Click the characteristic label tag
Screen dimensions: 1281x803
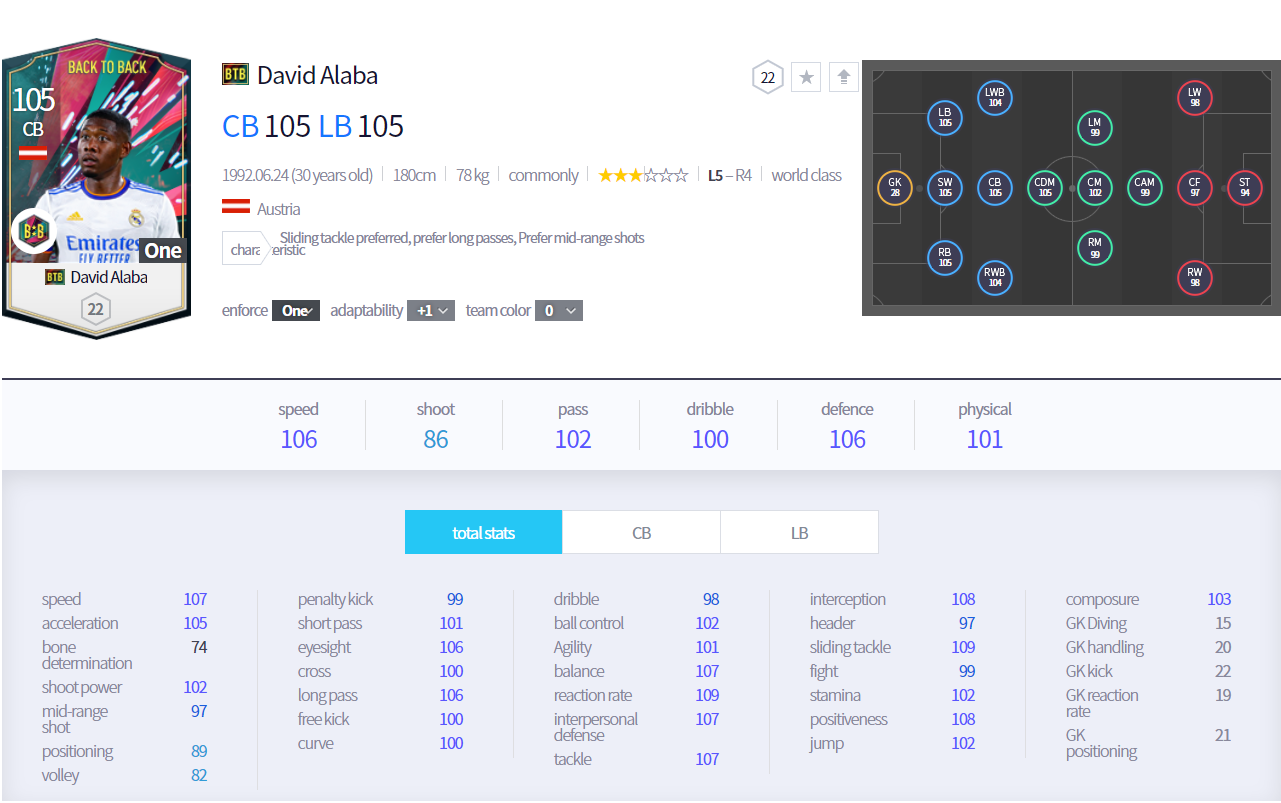coord(245,249)
